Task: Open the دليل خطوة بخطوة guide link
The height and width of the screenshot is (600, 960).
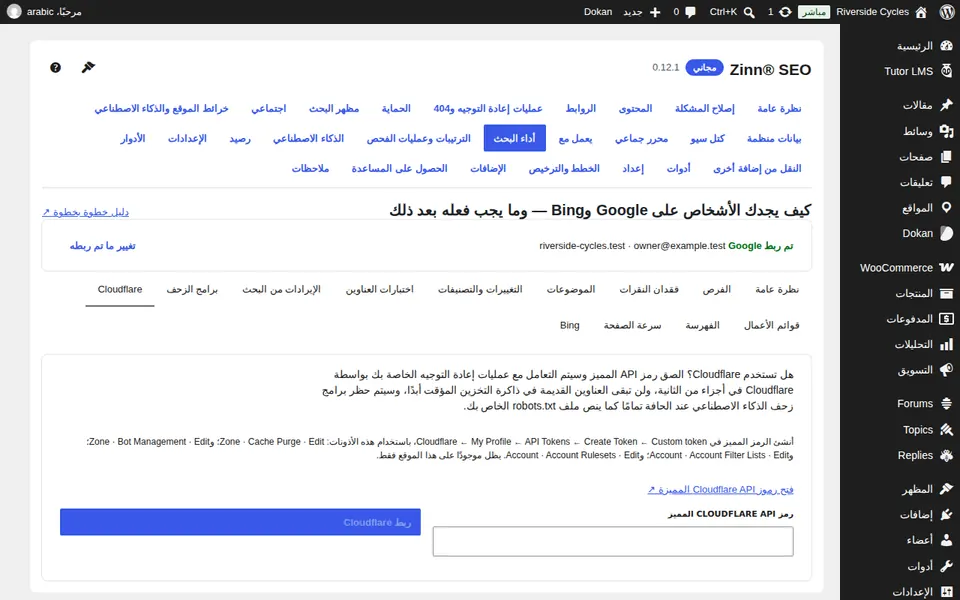Action: pyautogui.click(x=85, y=212)
